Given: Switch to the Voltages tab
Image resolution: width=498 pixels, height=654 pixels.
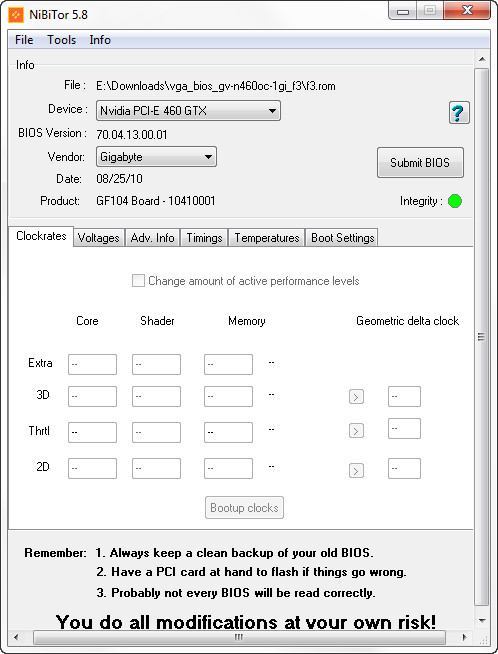Looking at the screenshot, I should coord(99,238).
